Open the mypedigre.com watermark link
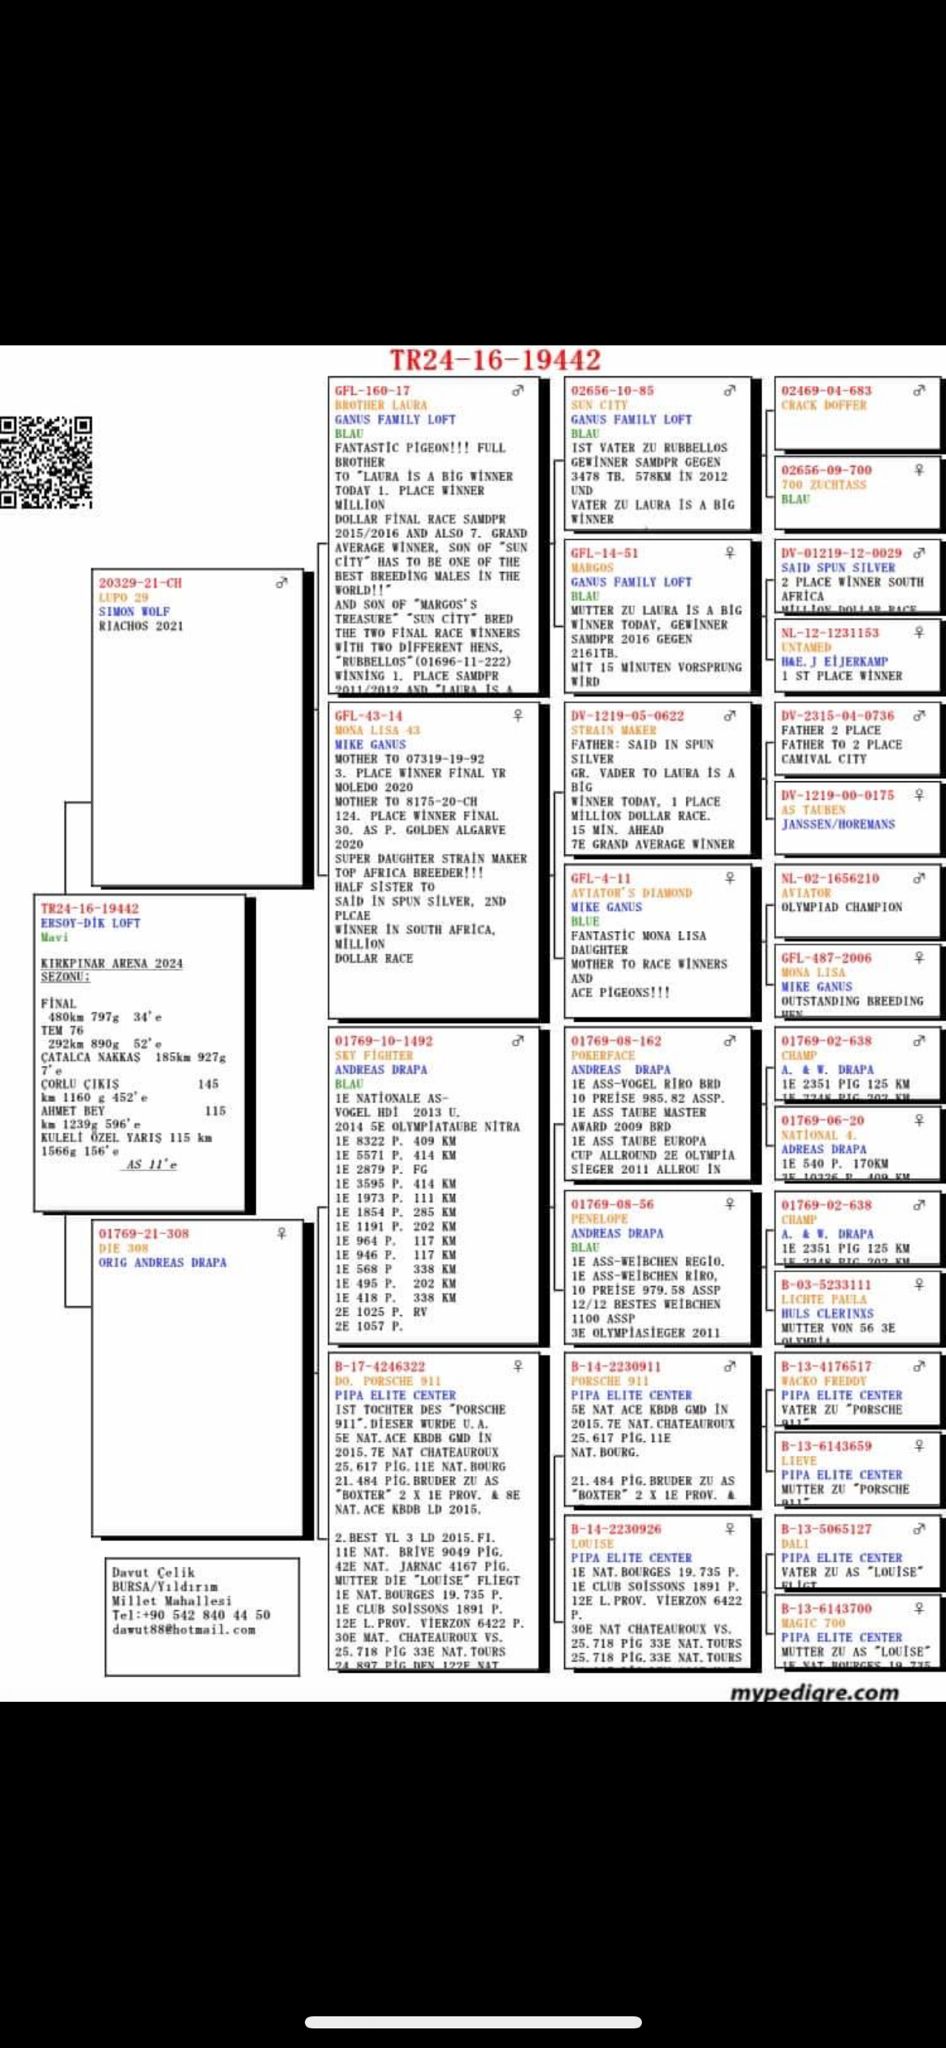Viewport: 946px width, 2048px height. (814, 1692)
